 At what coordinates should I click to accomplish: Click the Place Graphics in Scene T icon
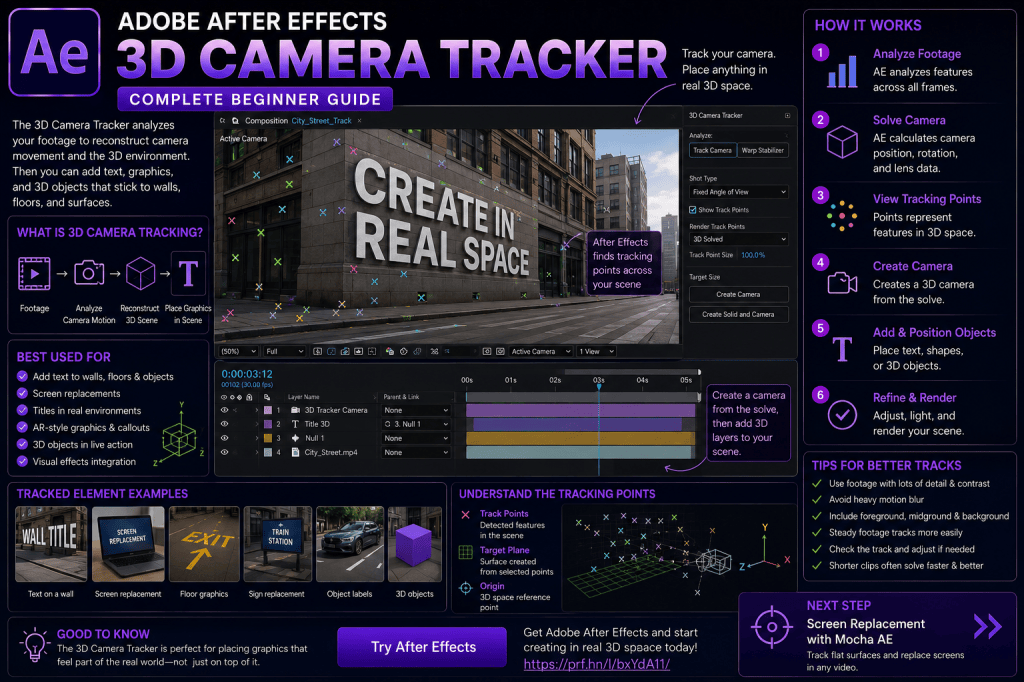click(x=188, y=273)
